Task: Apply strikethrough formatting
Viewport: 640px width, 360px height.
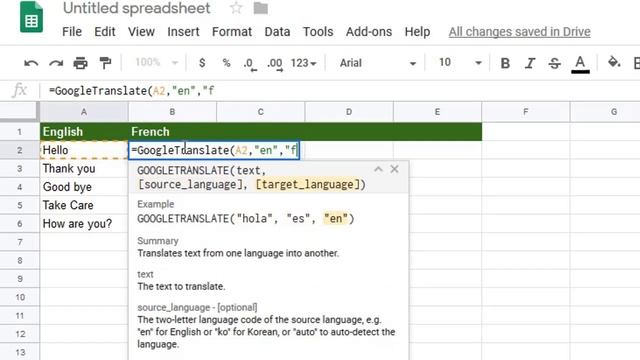Action: coord(554,63)
